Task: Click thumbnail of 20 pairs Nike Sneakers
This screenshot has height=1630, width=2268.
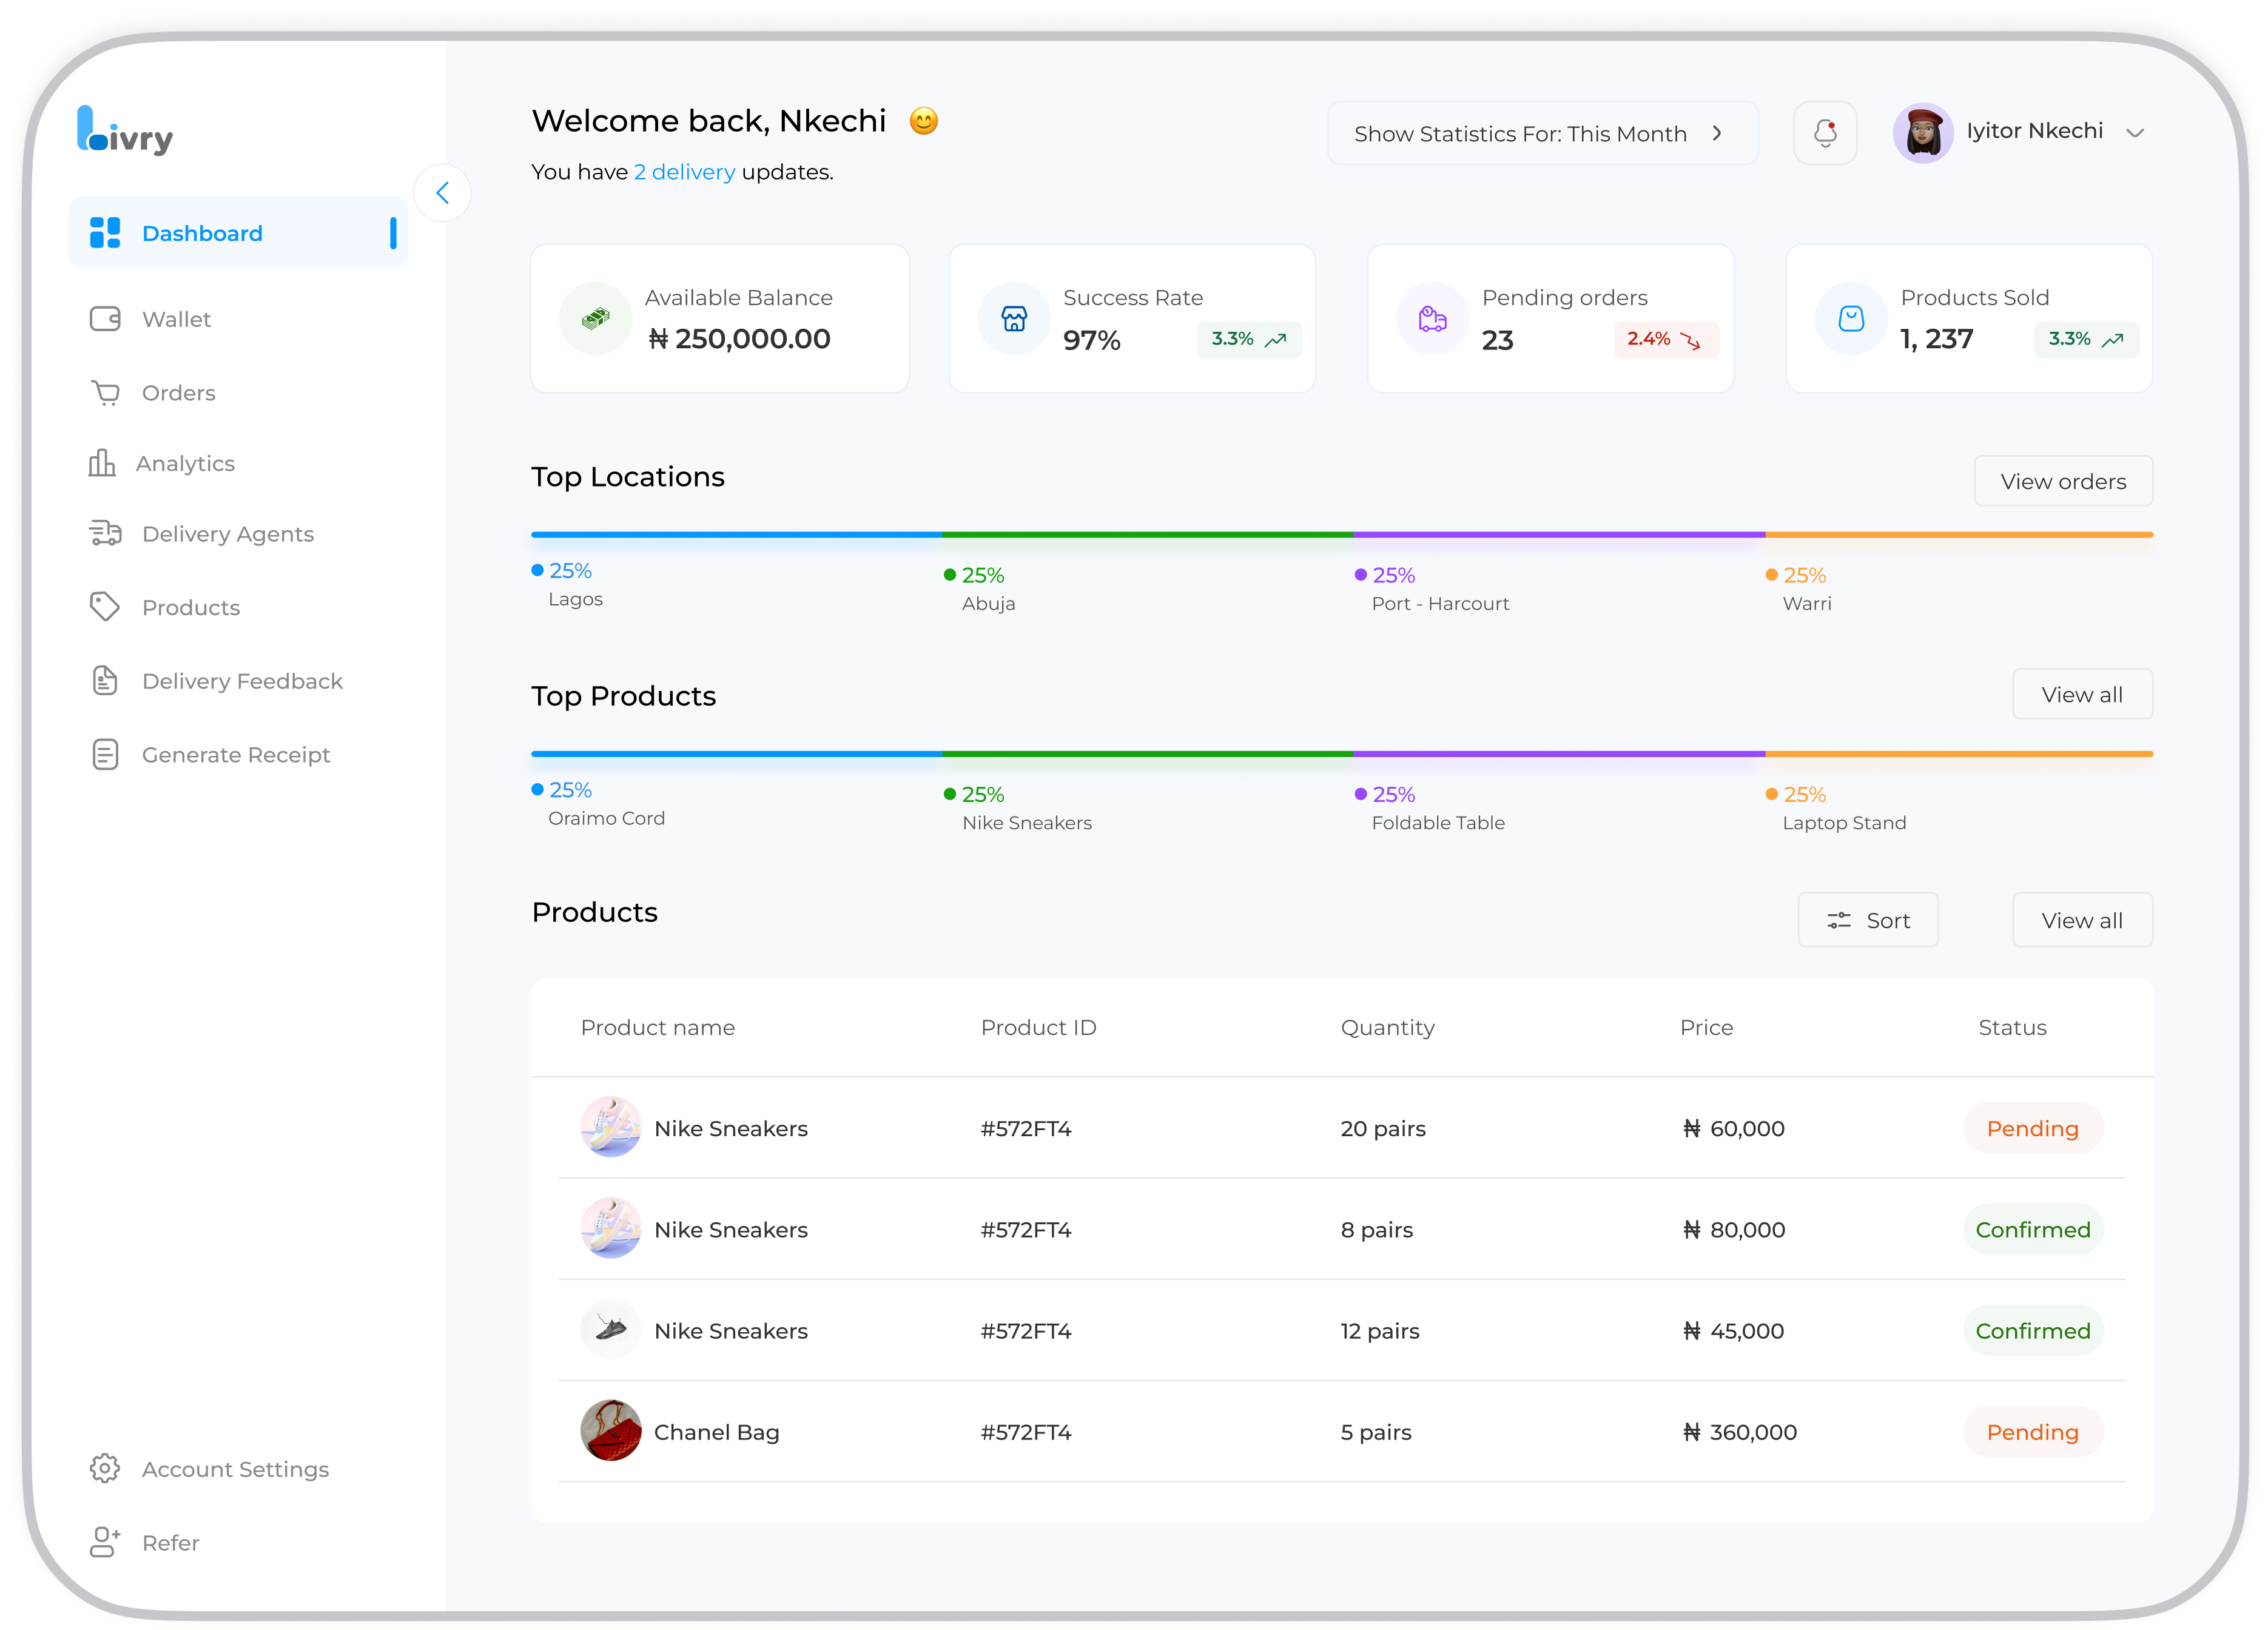Action: (x=611, y=1127)
